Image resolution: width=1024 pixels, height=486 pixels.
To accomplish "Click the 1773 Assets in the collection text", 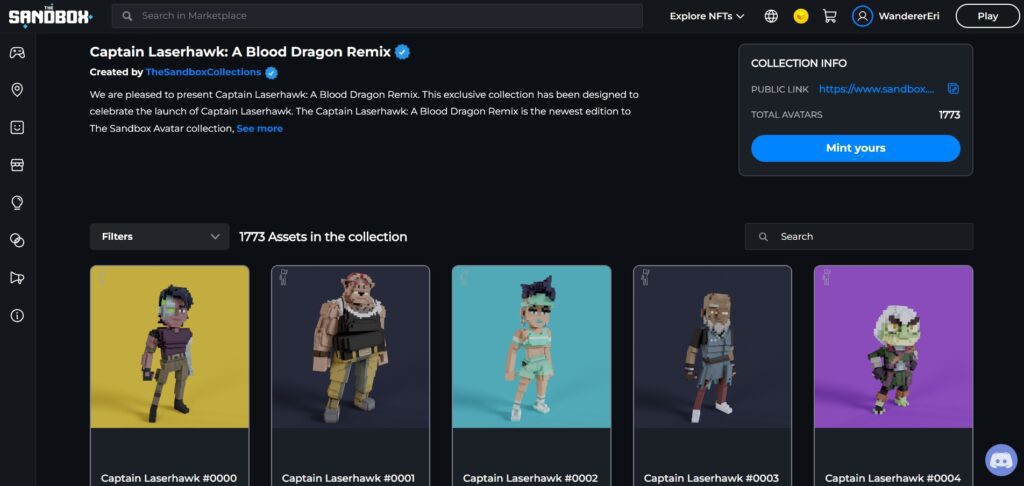I will (323, 236).
